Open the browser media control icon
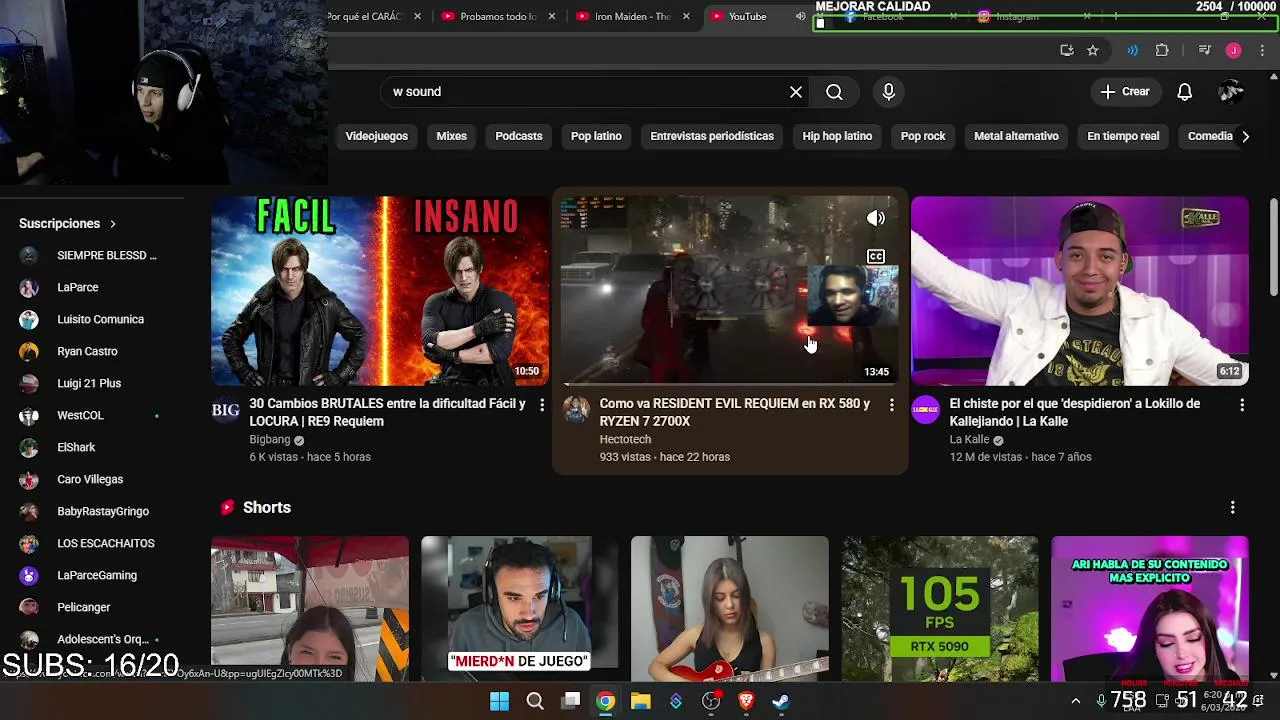This screenshot has height=720, width=1280. 1204,51
